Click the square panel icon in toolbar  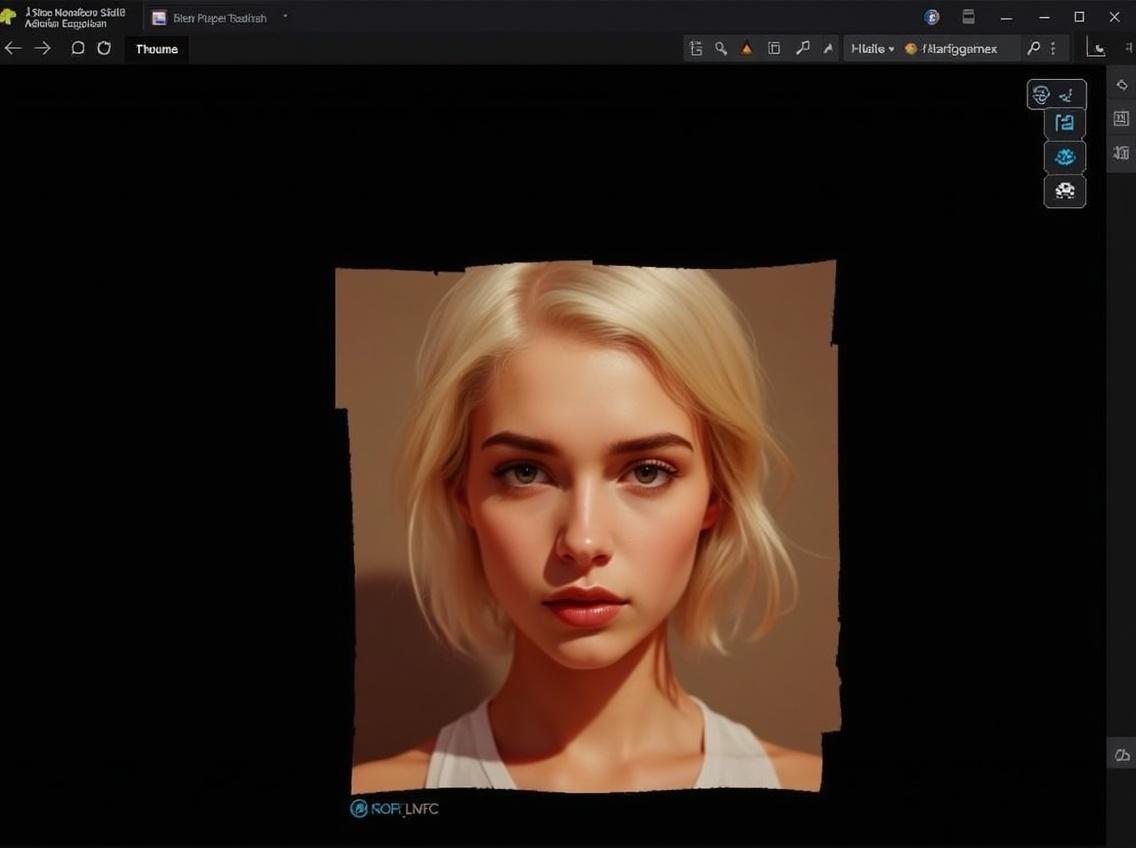pos(774,48)
